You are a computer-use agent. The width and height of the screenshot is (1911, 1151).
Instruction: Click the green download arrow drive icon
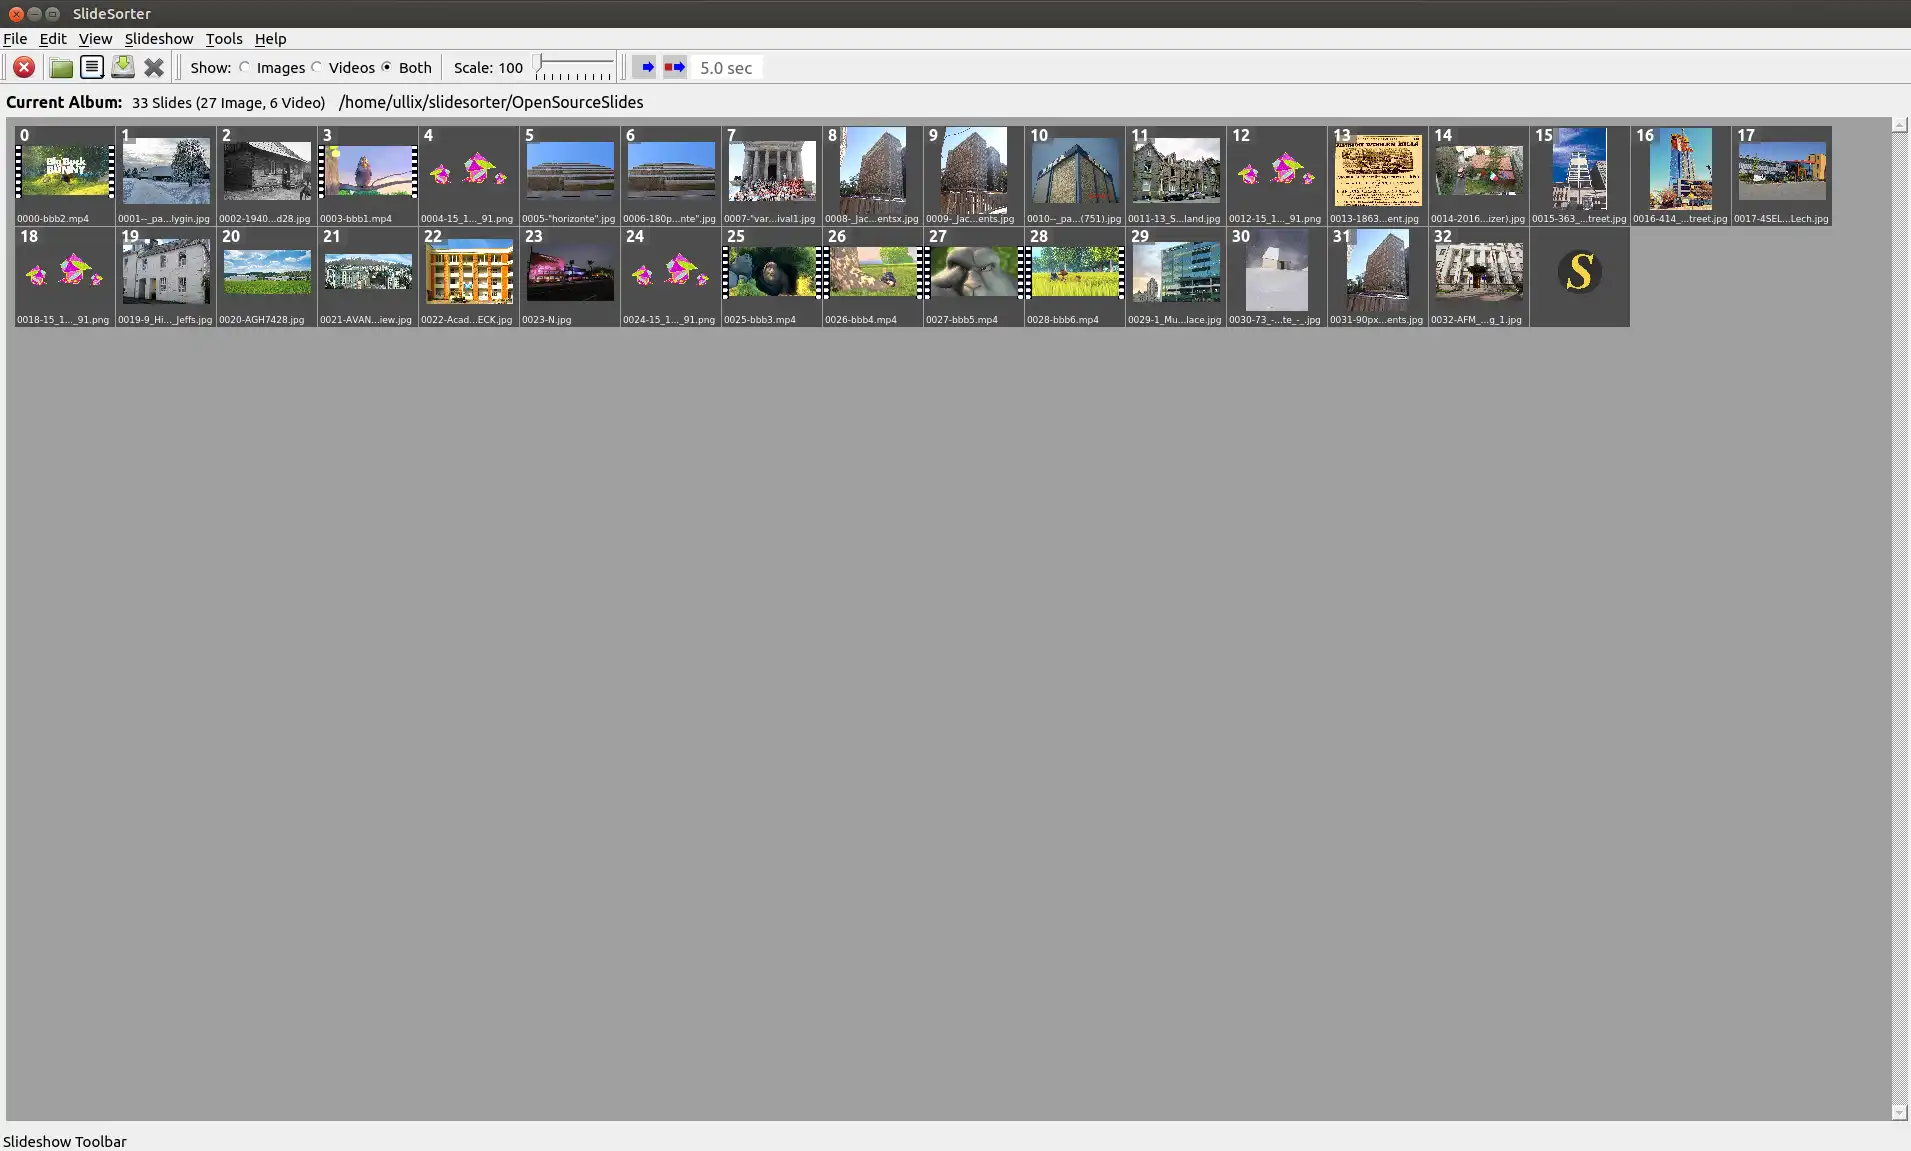(123, 67)
